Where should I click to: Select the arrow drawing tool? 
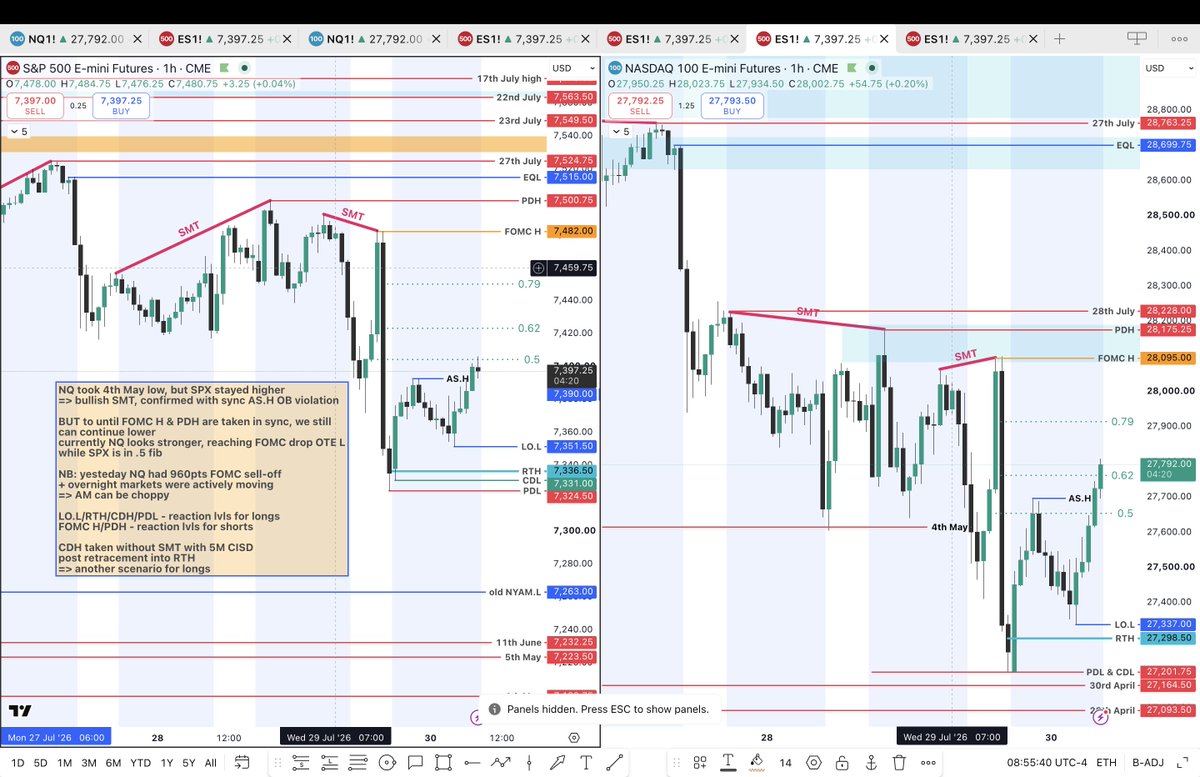558,762
